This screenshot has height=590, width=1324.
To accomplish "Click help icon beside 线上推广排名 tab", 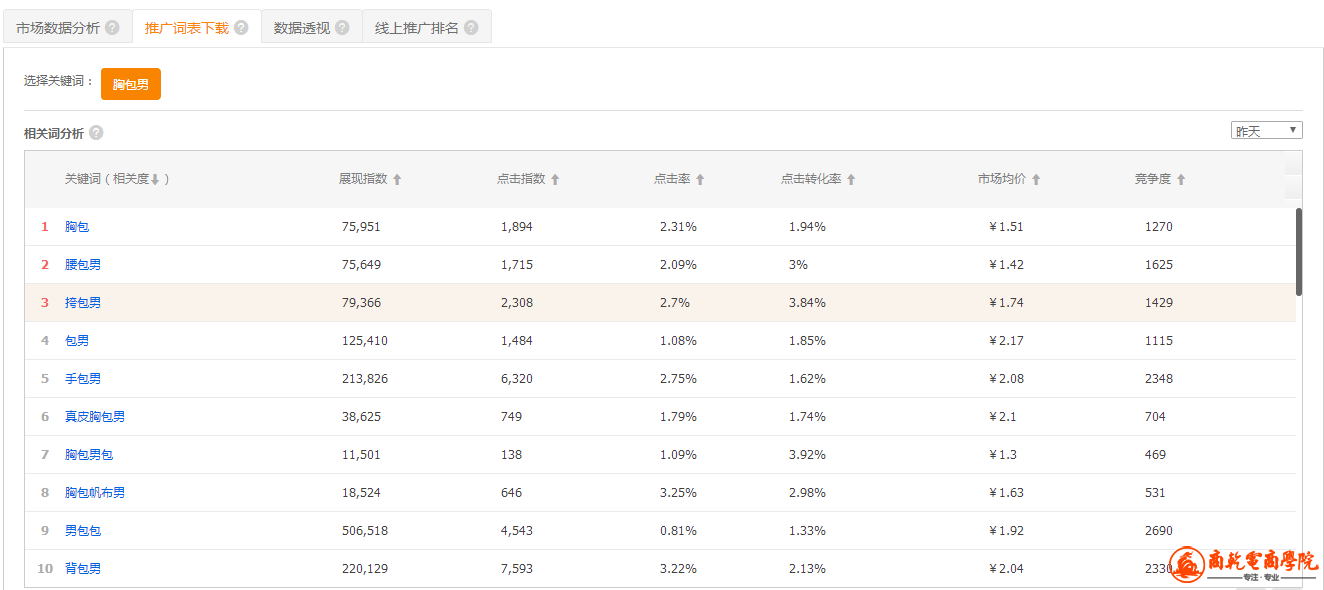I will click(471, 28).
